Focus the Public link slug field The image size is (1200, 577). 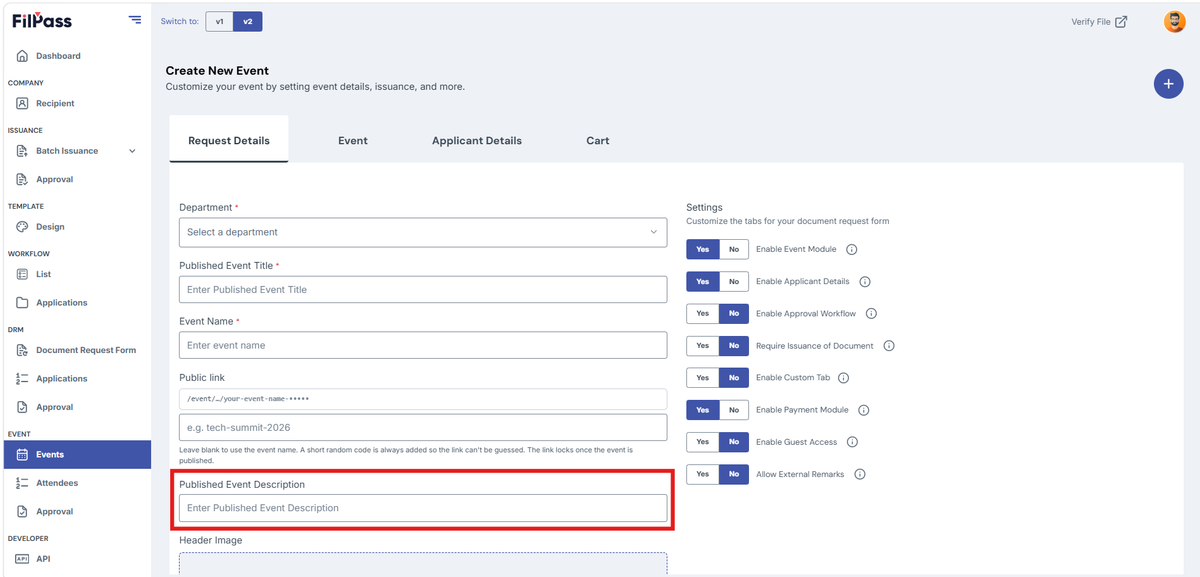click(423, 428)
